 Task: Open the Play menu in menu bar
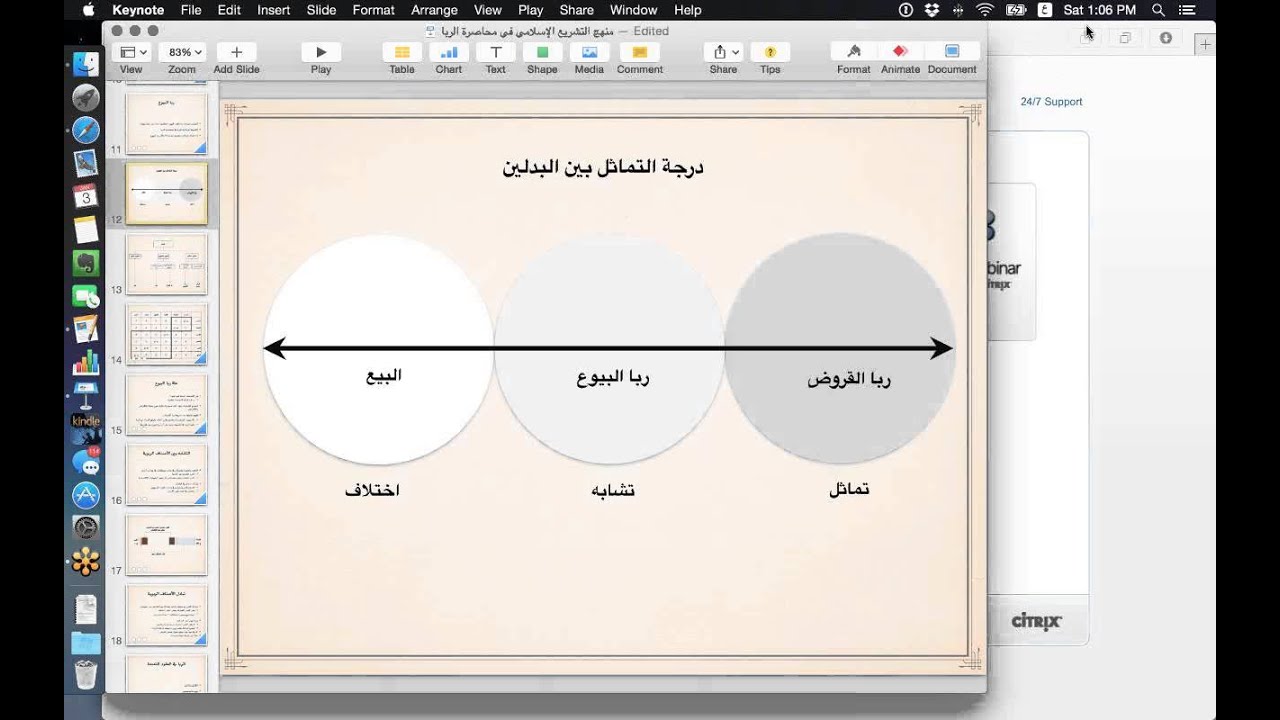(531, 10)
